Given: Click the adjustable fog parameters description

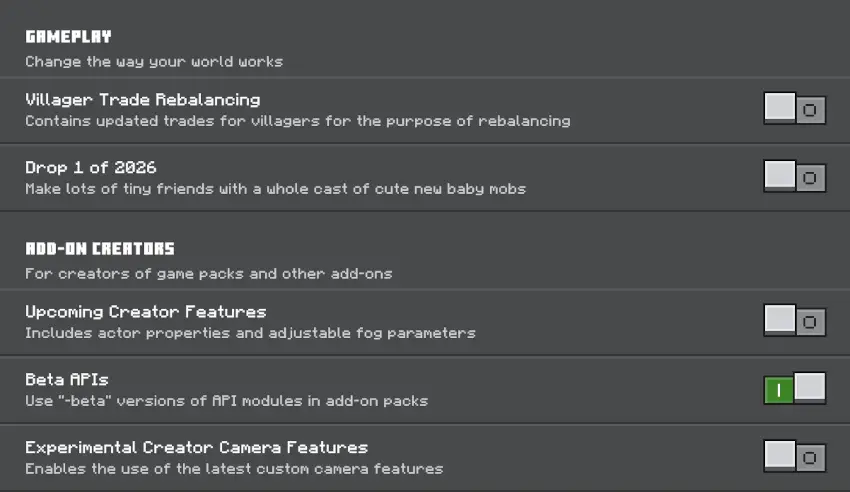Looking at the screenshot, I should click(250, 332).
